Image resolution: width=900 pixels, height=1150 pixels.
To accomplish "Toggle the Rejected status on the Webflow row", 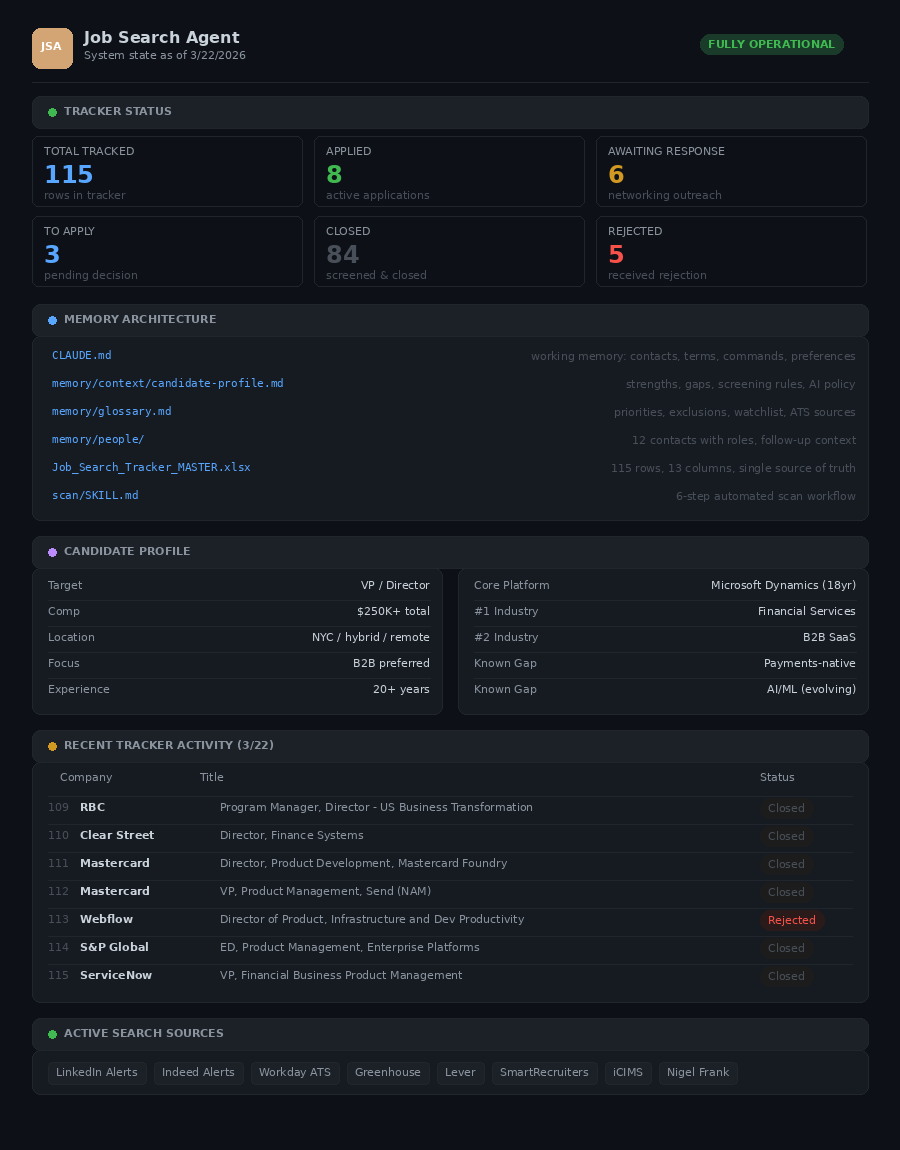I will (792, 920).
